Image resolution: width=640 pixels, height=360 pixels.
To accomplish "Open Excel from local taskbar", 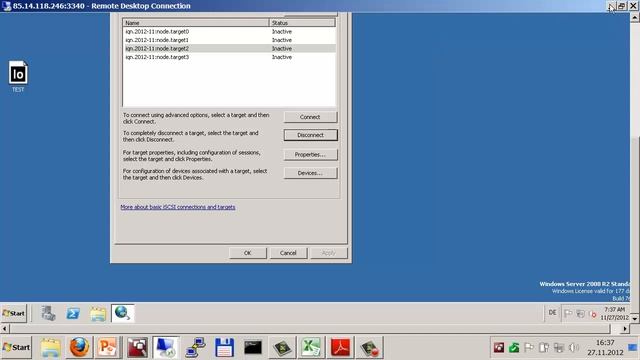I will [311, 348].
